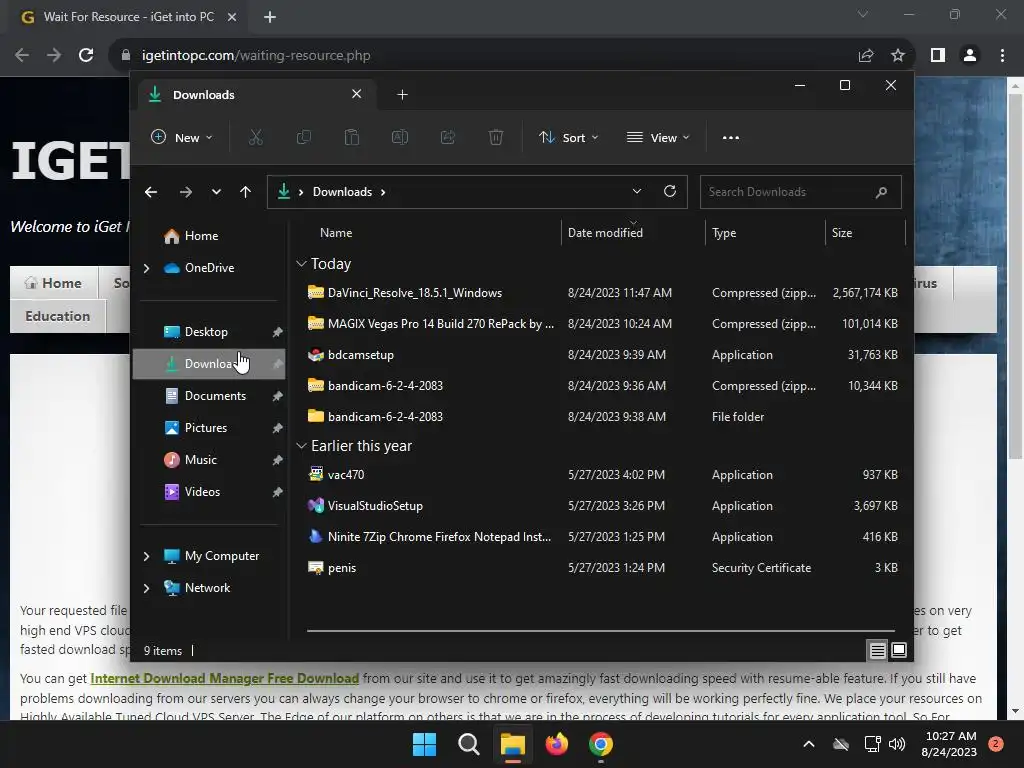This screenshot has width=1024, height=768.
Task: Click the volume icon in system tray
Action: [x=897, y=744]
